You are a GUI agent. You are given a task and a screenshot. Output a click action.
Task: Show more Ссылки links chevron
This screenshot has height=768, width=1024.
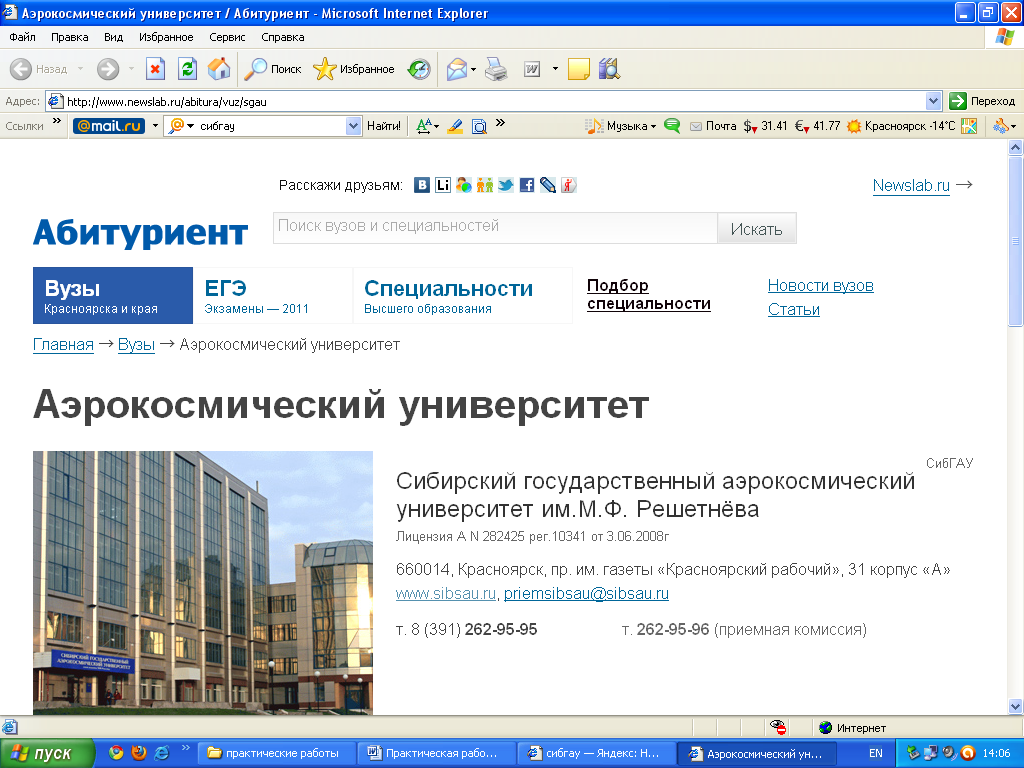coord(57,121)
